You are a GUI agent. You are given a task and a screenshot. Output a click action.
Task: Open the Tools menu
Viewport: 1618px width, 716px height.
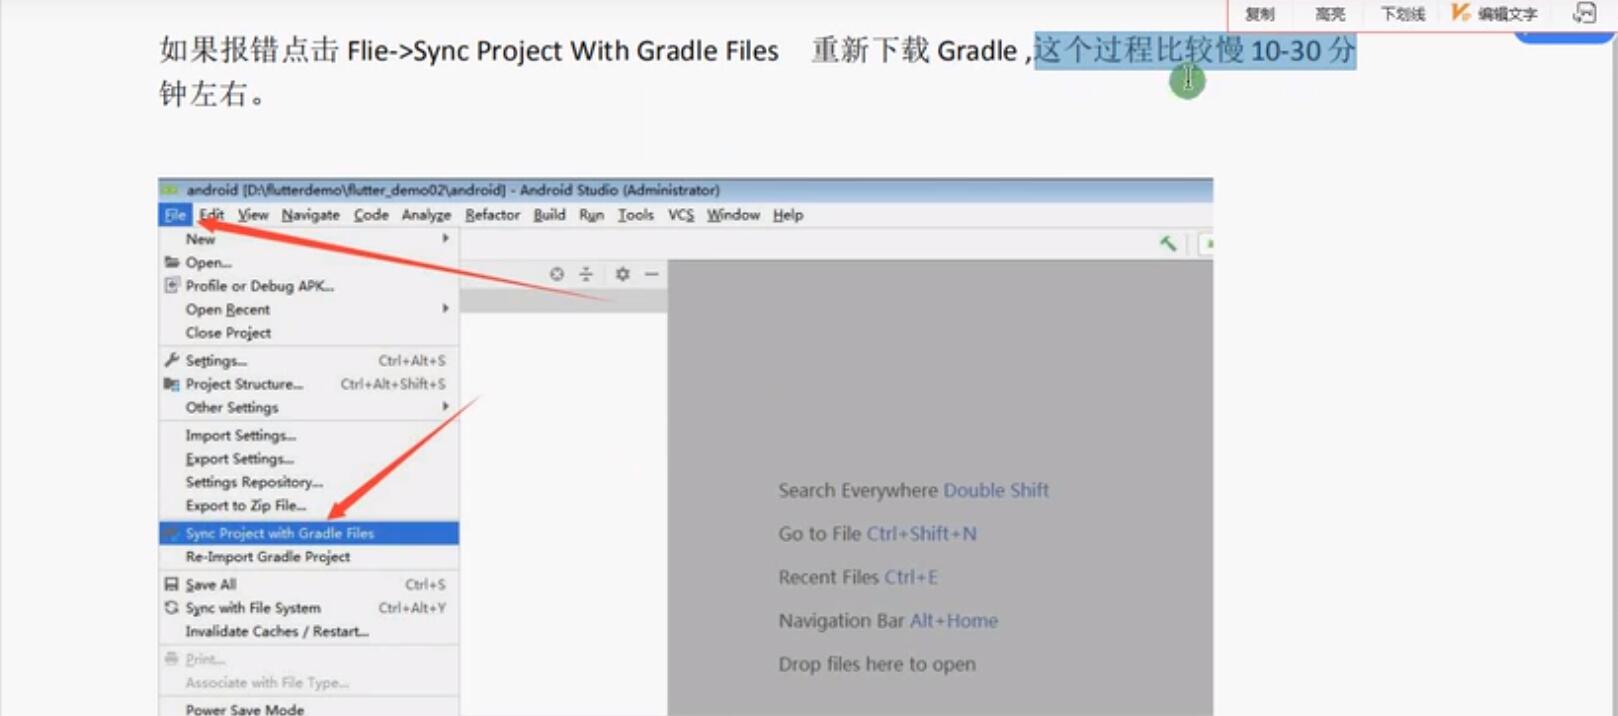(635, 215)
